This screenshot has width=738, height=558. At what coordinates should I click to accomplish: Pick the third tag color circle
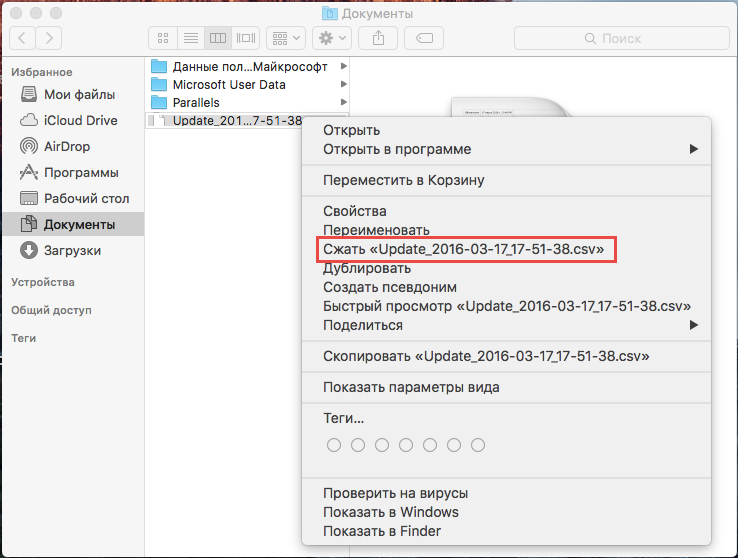pos(382,445)
